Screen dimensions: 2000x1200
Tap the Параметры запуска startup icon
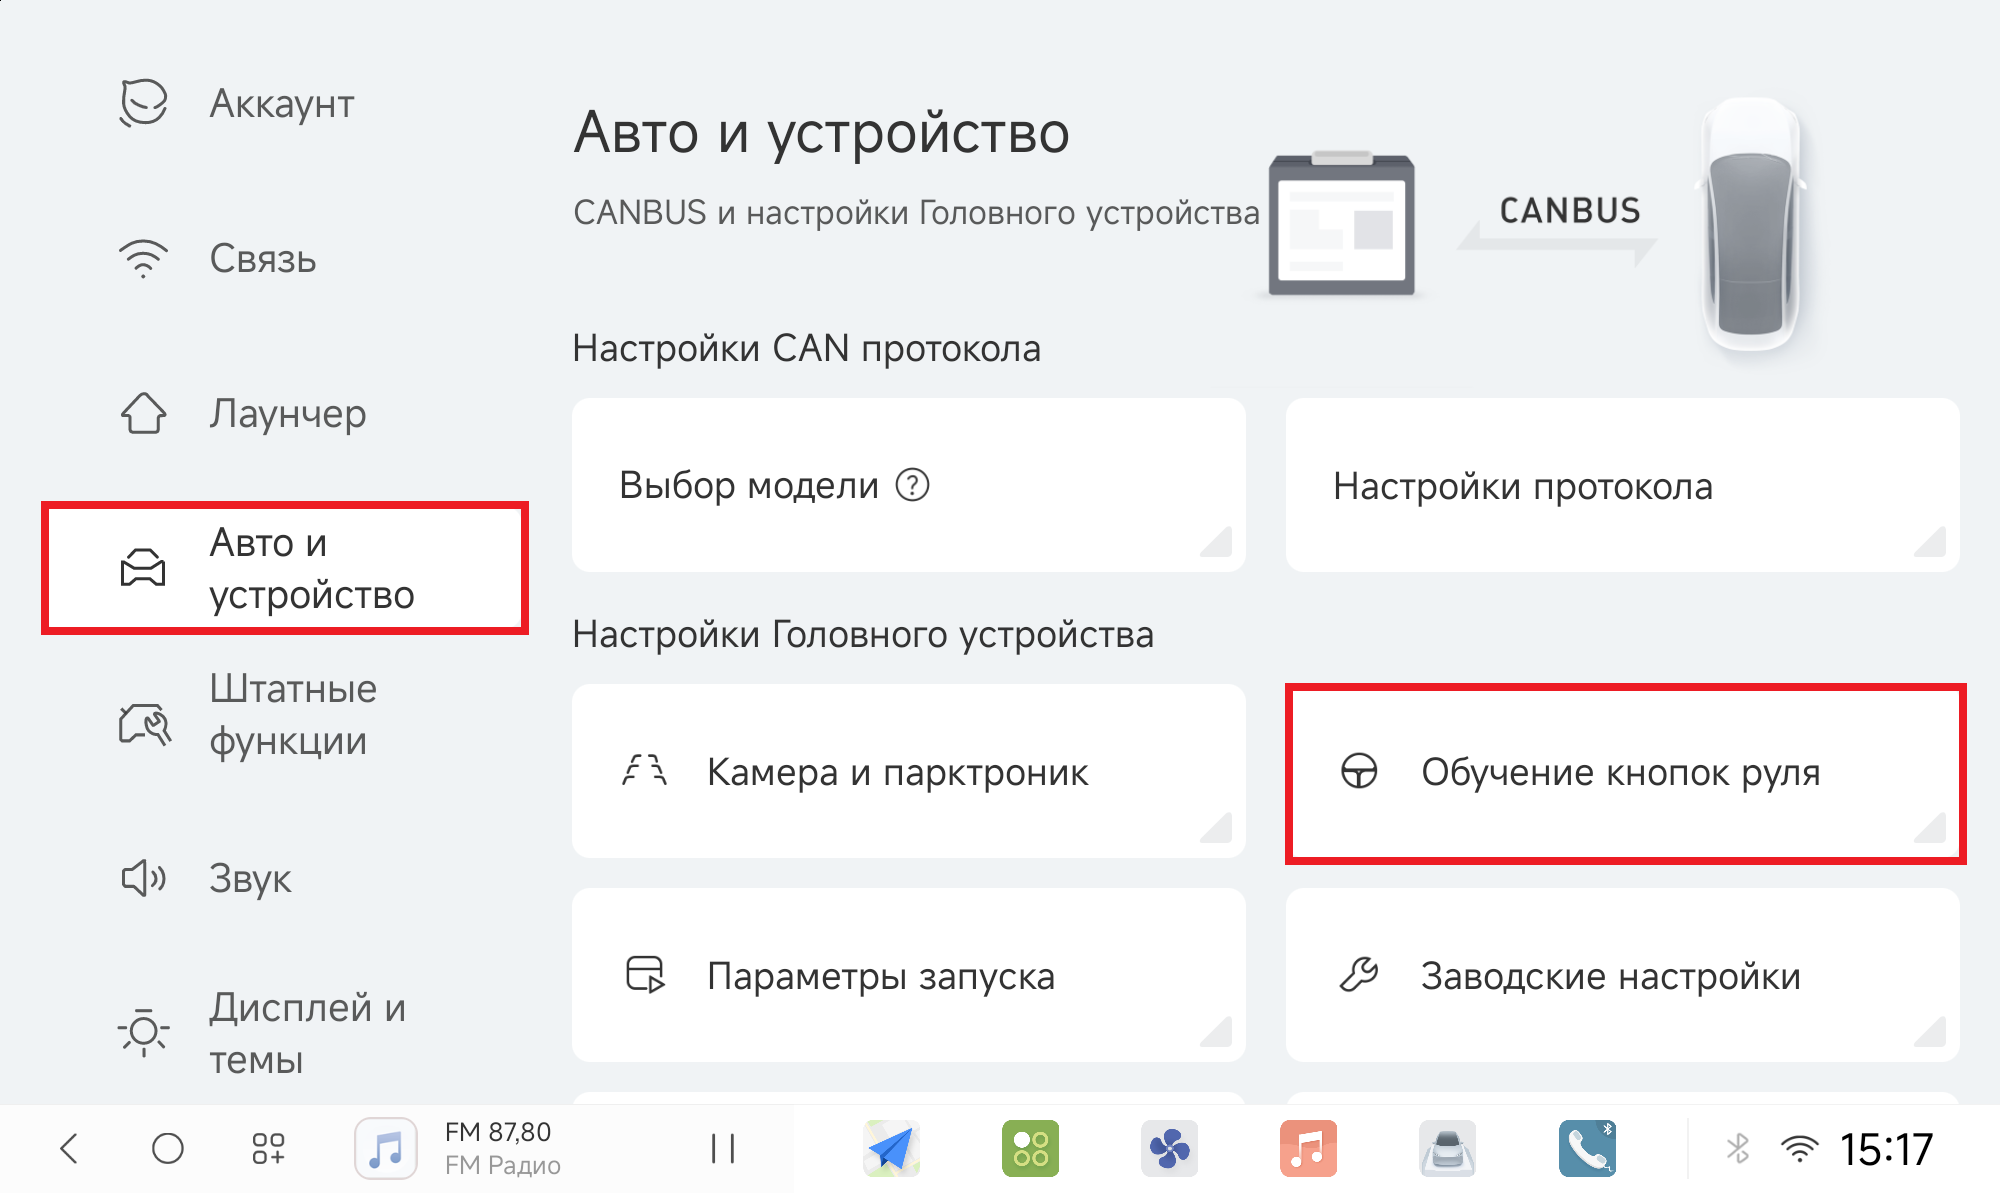pyautogui.click(x=645, y=975)
